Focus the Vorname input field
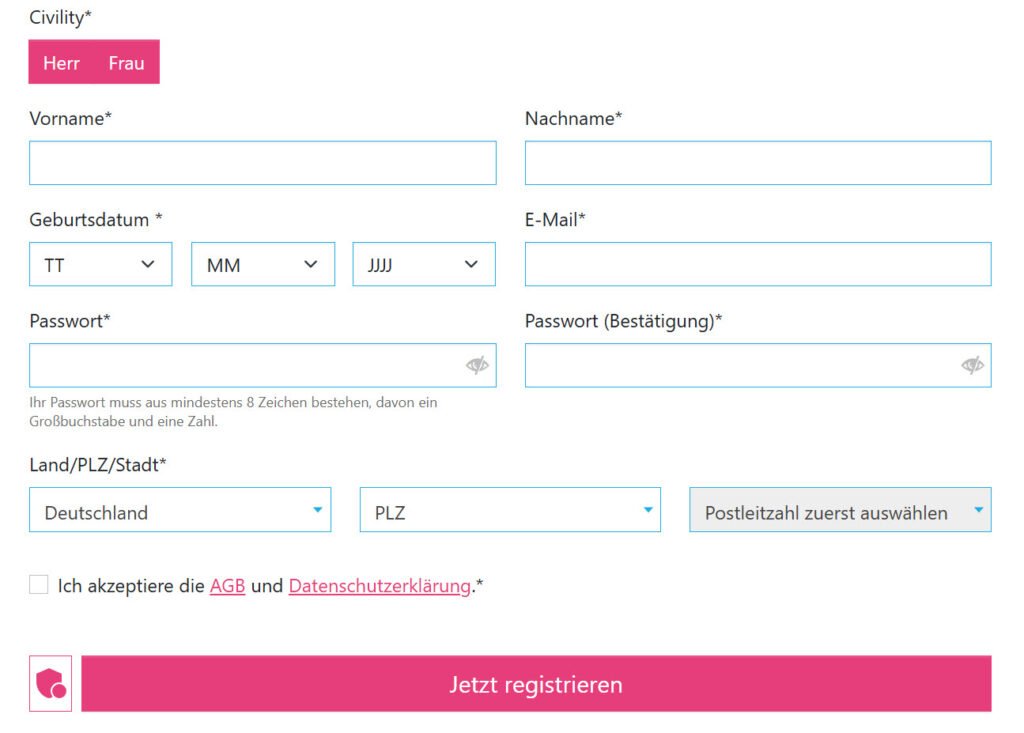The width and height of the screenshot is (1024, 733). (x=262, y=163)
